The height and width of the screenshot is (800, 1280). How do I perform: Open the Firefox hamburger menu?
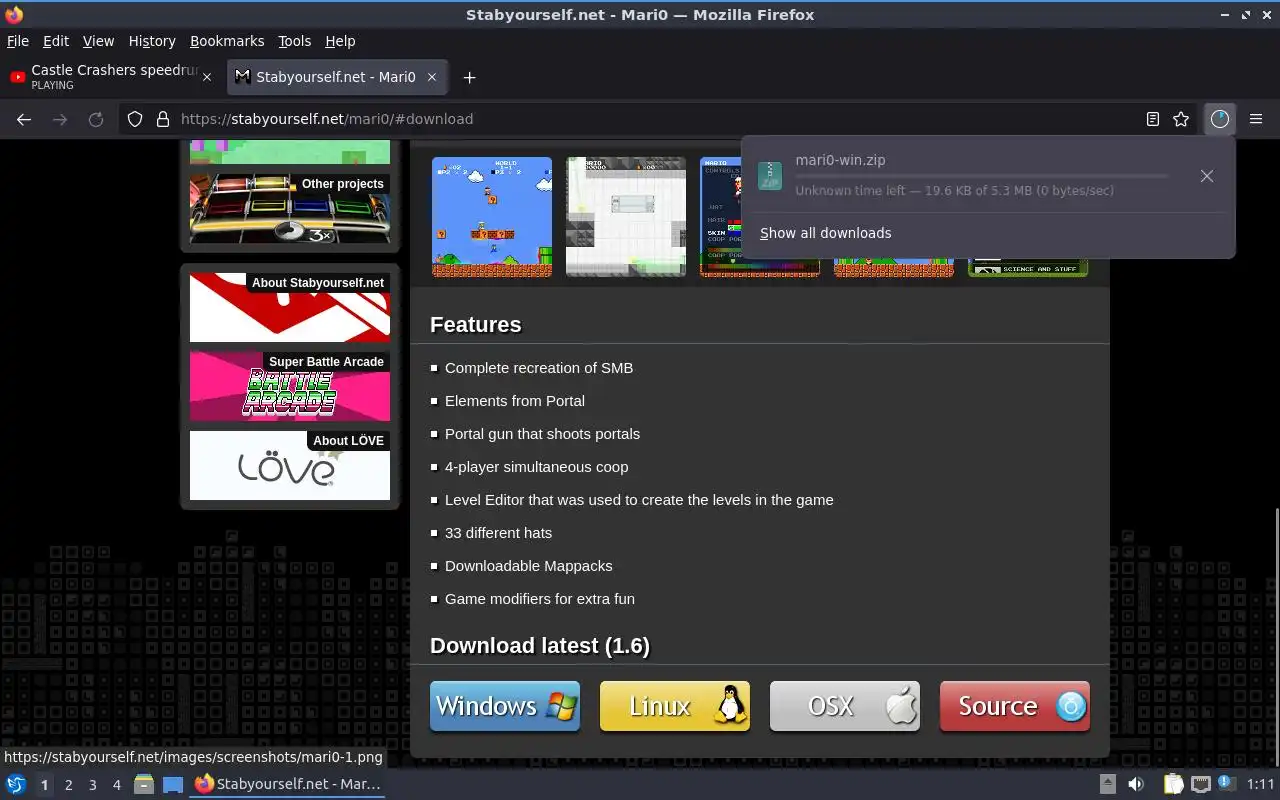point(1256,119)
